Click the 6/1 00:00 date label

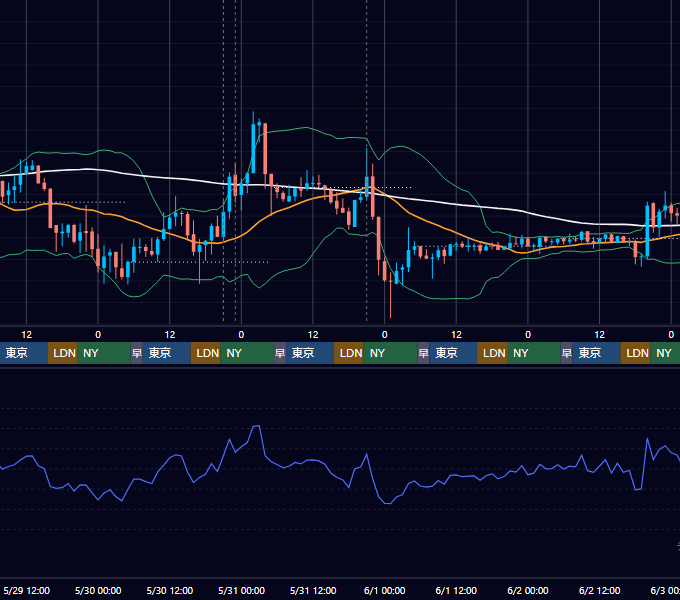coord(384,590)
